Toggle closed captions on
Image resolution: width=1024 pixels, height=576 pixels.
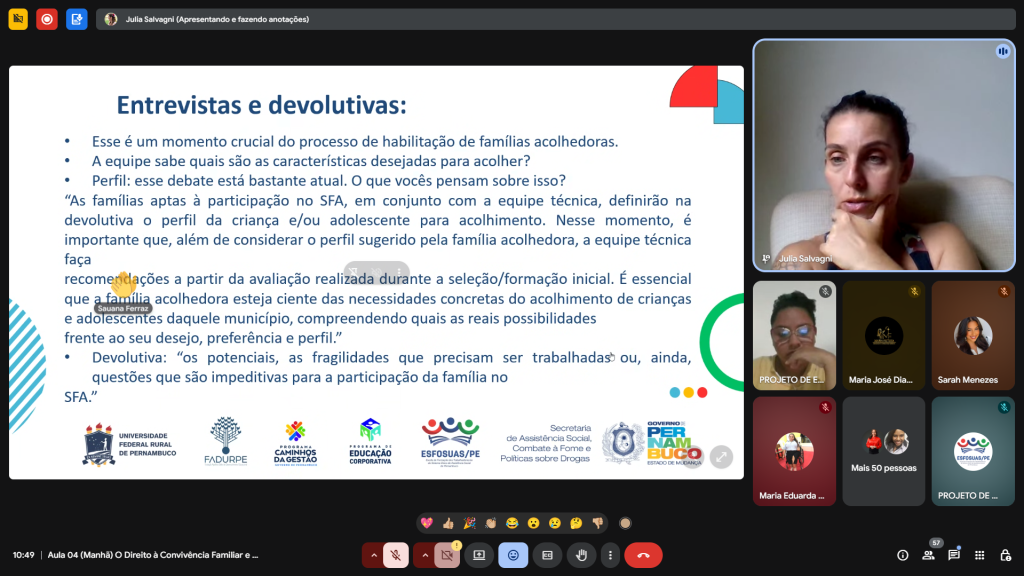click(x=547, y=555)
